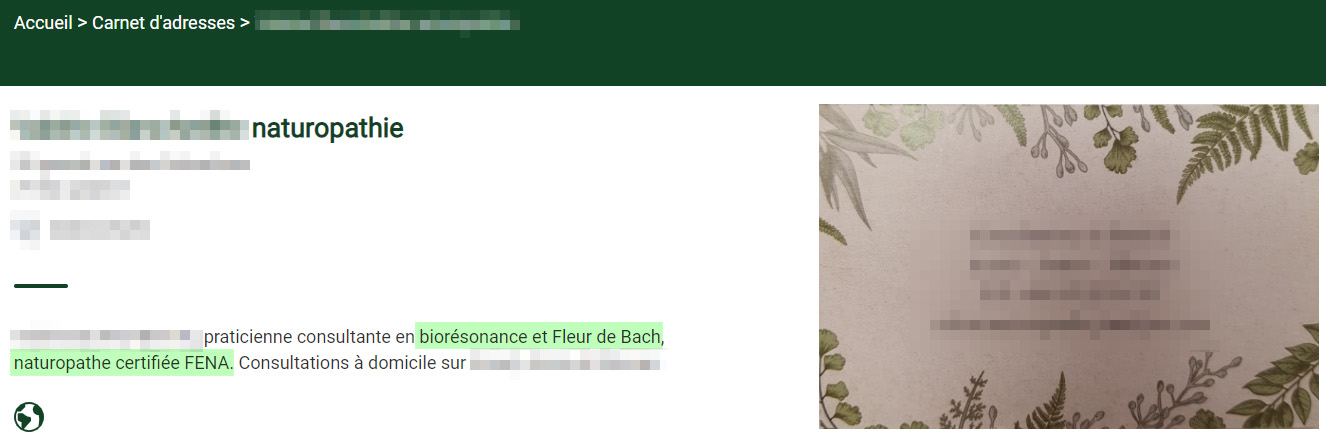This screenshot has height=444, width=1326.
Task: Click the phrase Consultations à domicile sur
Action: (x=352, y=362)
